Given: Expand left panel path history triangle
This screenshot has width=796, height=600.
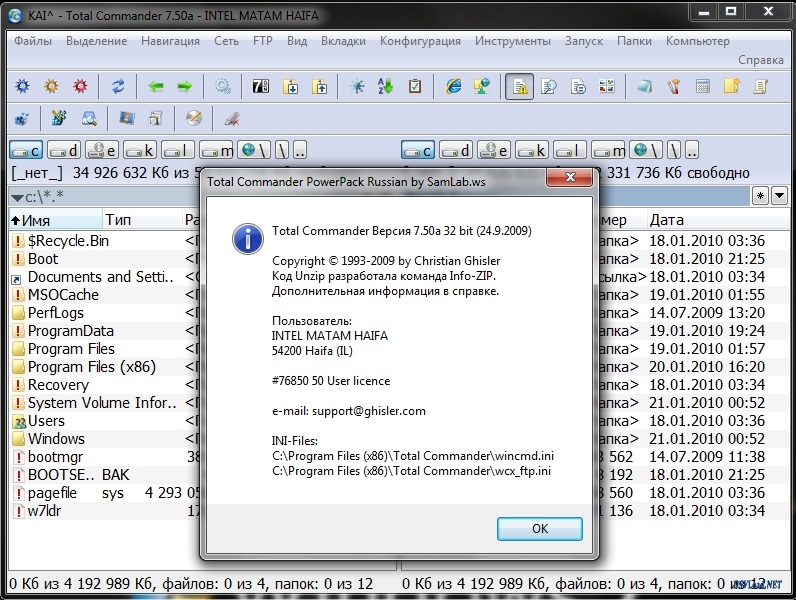Looking at the screenshot, I should [x=17, y=197].
